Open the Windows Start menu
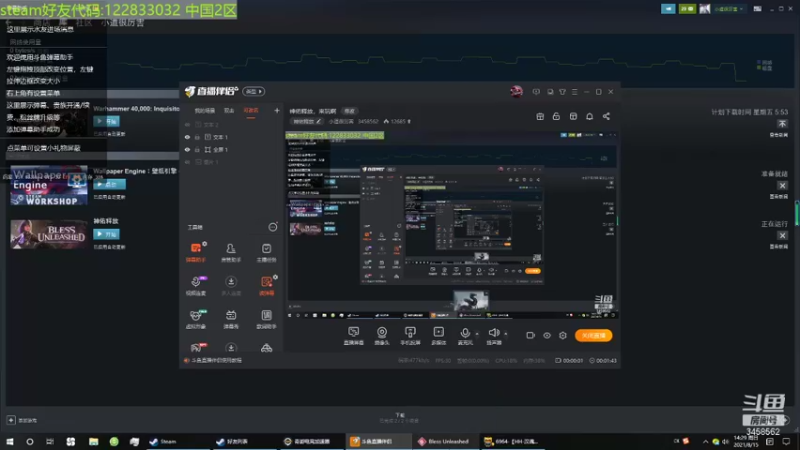The width and height of the screenshot is (800, 450). [x=10, y=441]
